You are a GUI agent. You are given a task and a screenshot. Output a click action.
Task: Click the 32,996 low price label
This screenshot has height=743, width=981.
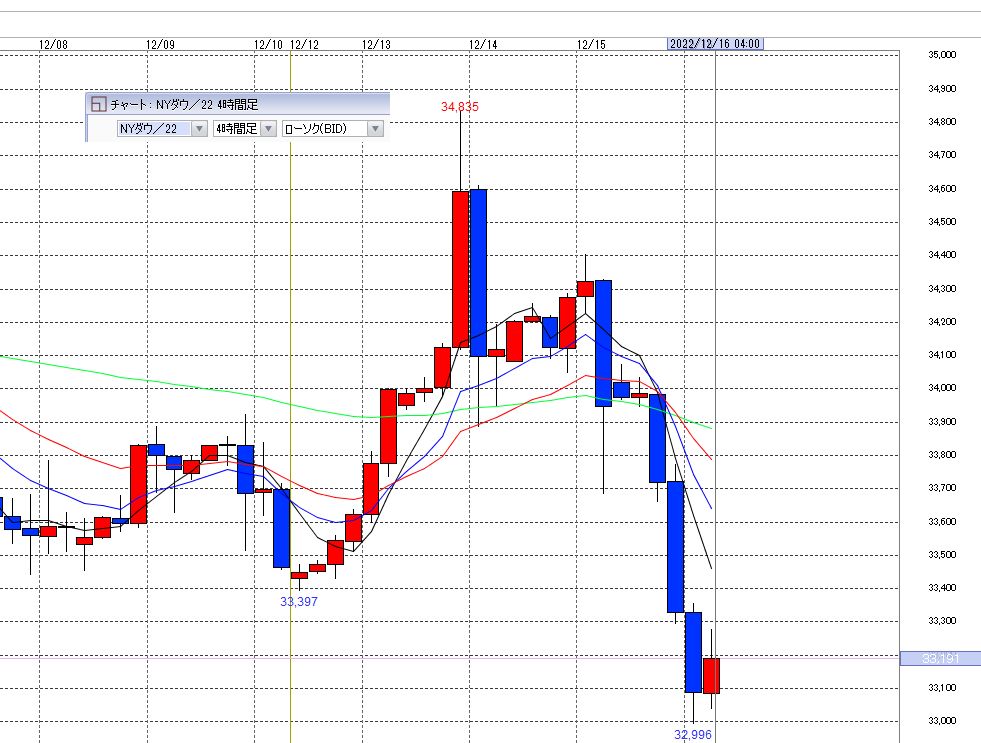click(693, 735)
